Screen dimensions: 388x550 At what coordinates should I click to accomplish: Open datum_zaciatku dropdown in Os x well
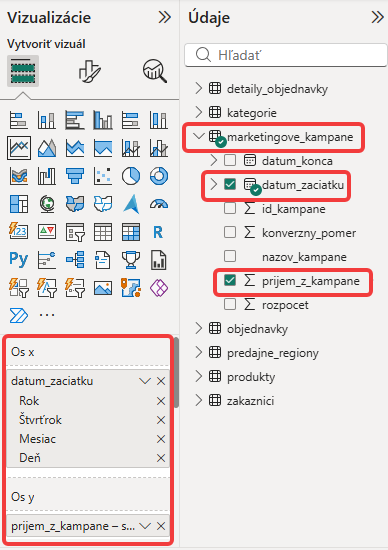point(145,381)
